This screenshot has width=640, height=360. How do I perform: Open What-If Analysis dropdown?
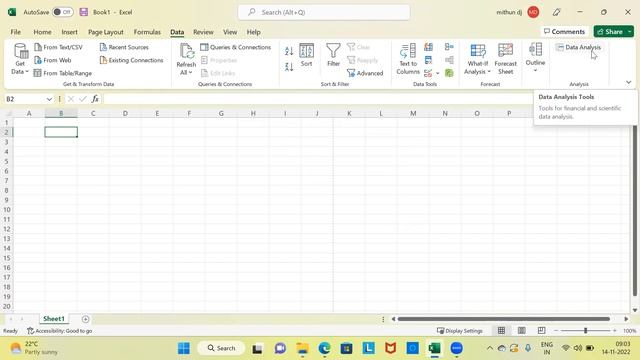pos(478,59)
